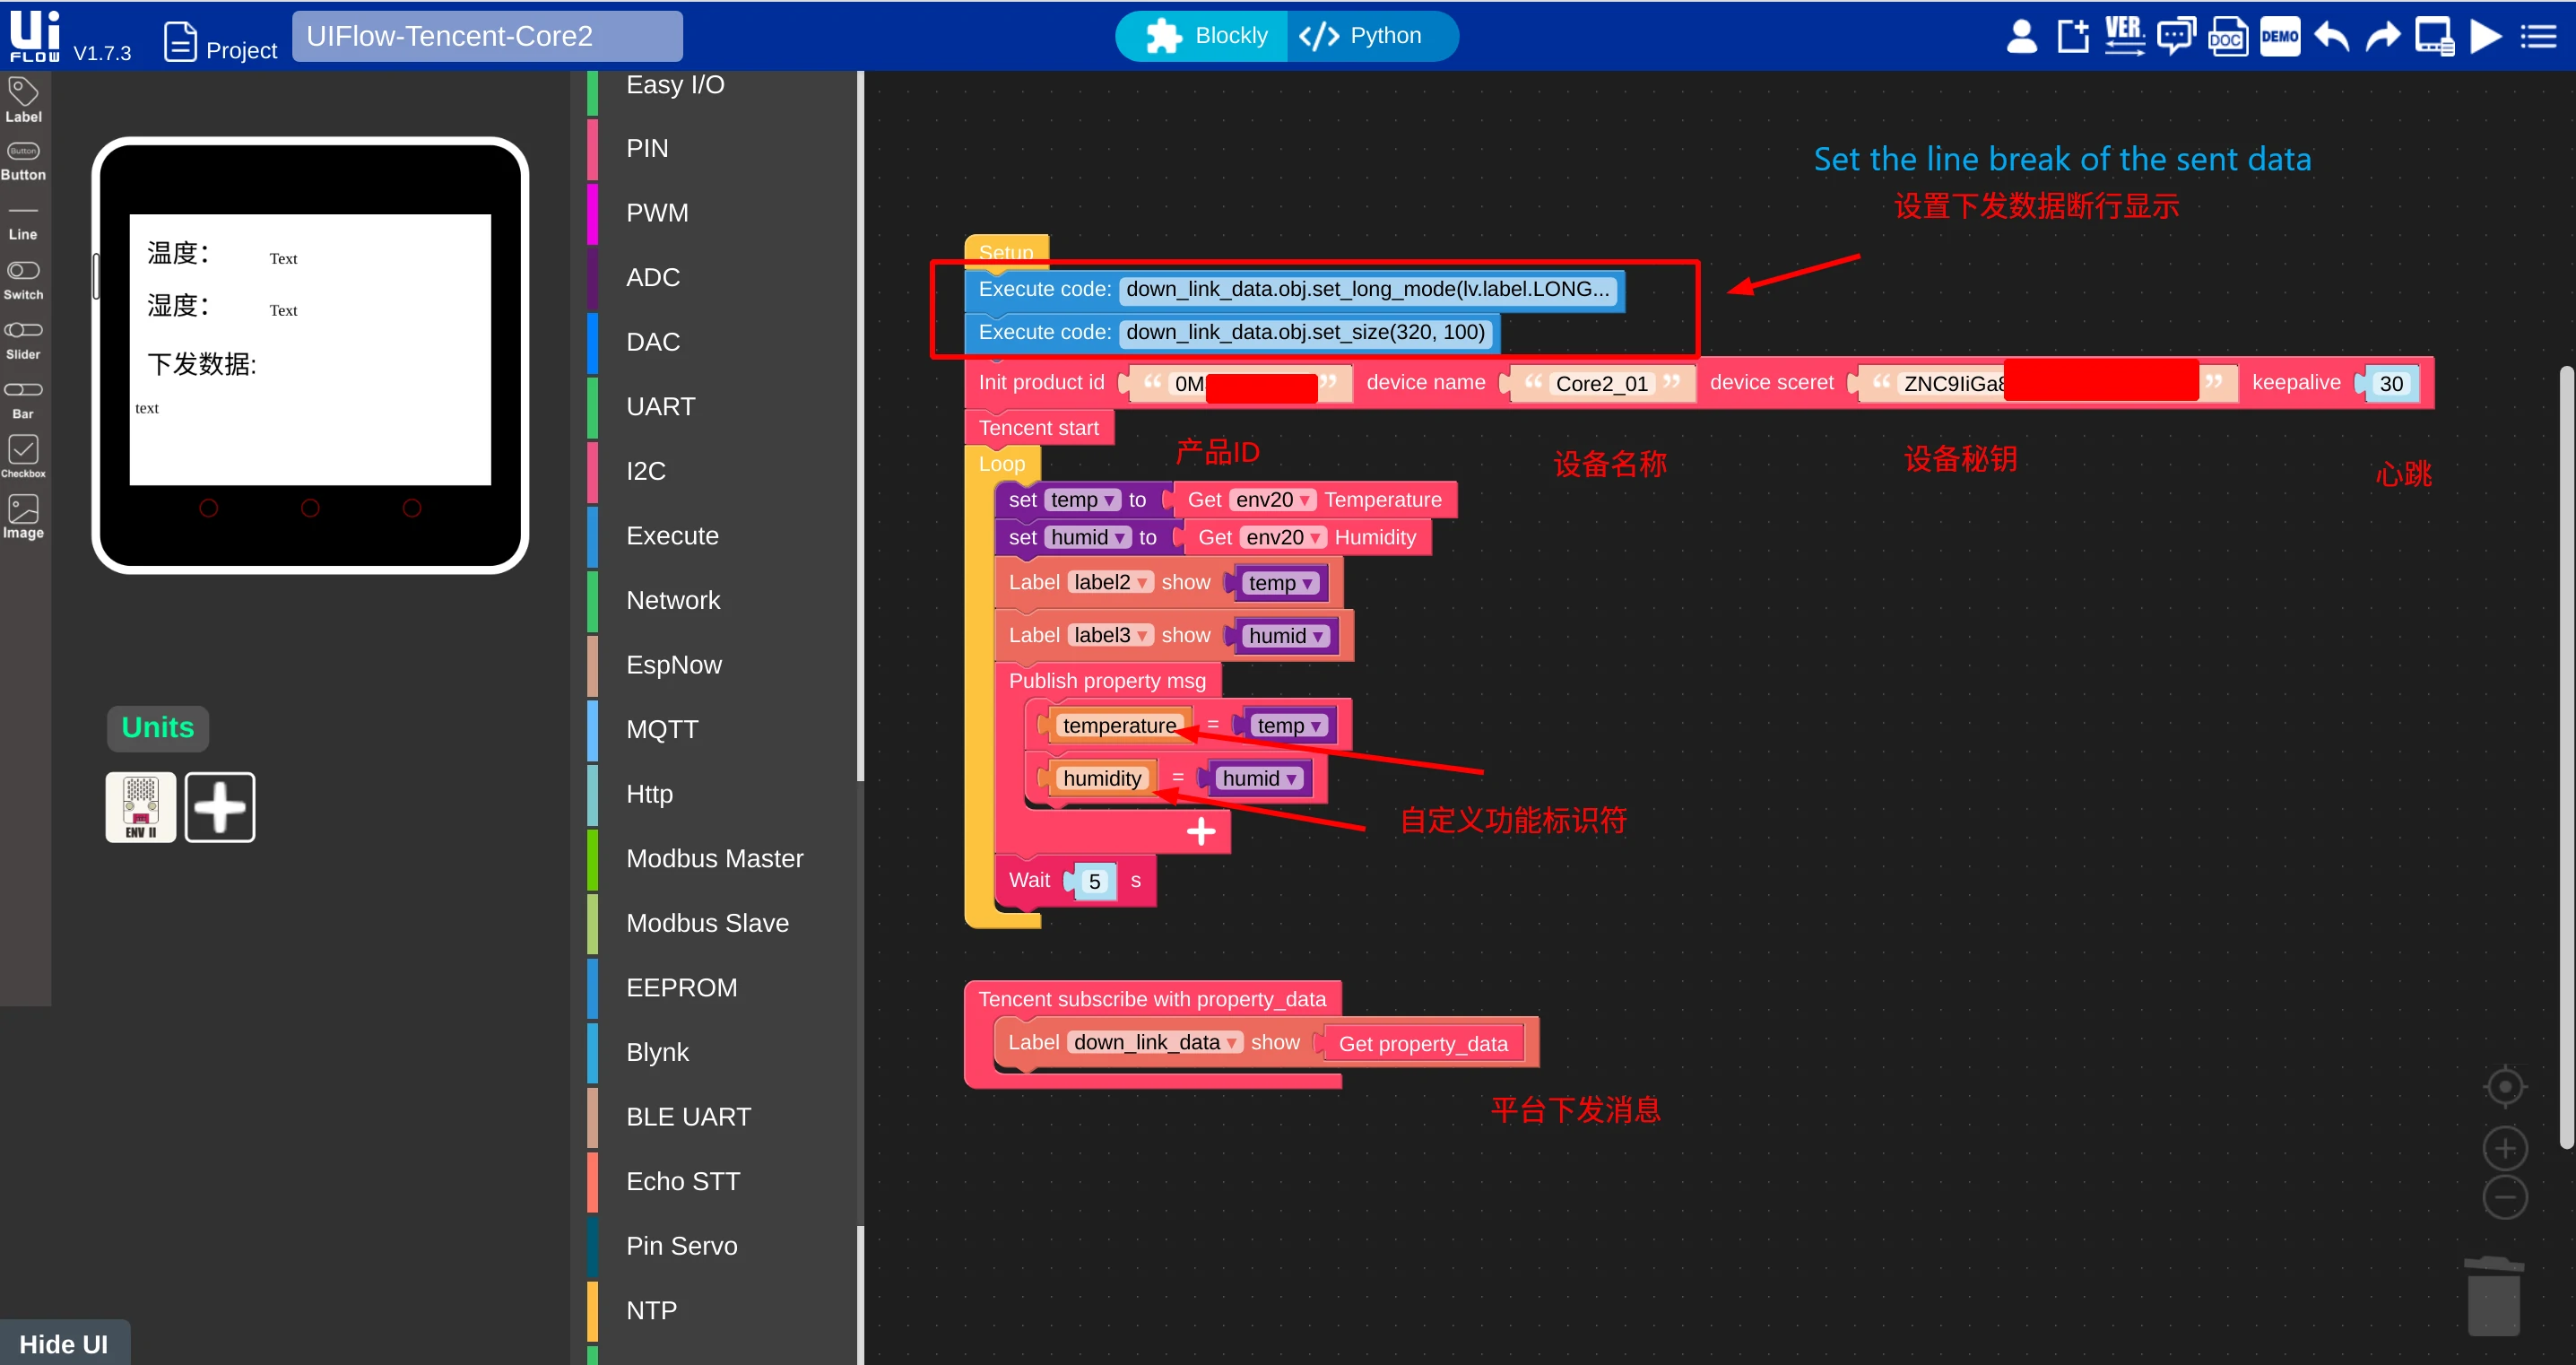Center the workspace with target icon
Screen dimensions: 2576x1365
[2505, 1086]
